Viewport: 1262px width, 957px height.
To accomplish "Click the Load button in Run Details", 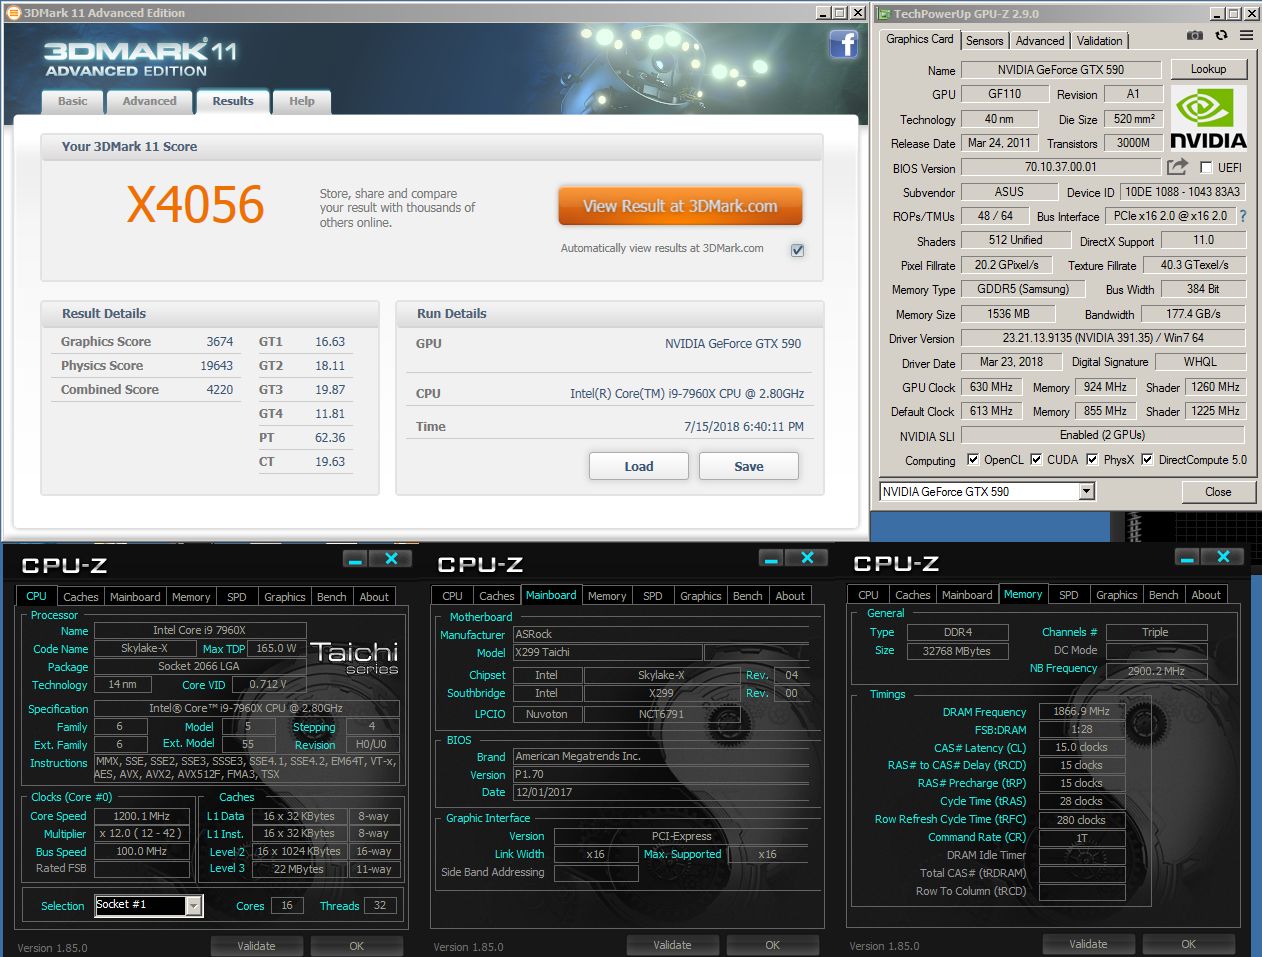I will pyautogui.click(x=639, y=466).
